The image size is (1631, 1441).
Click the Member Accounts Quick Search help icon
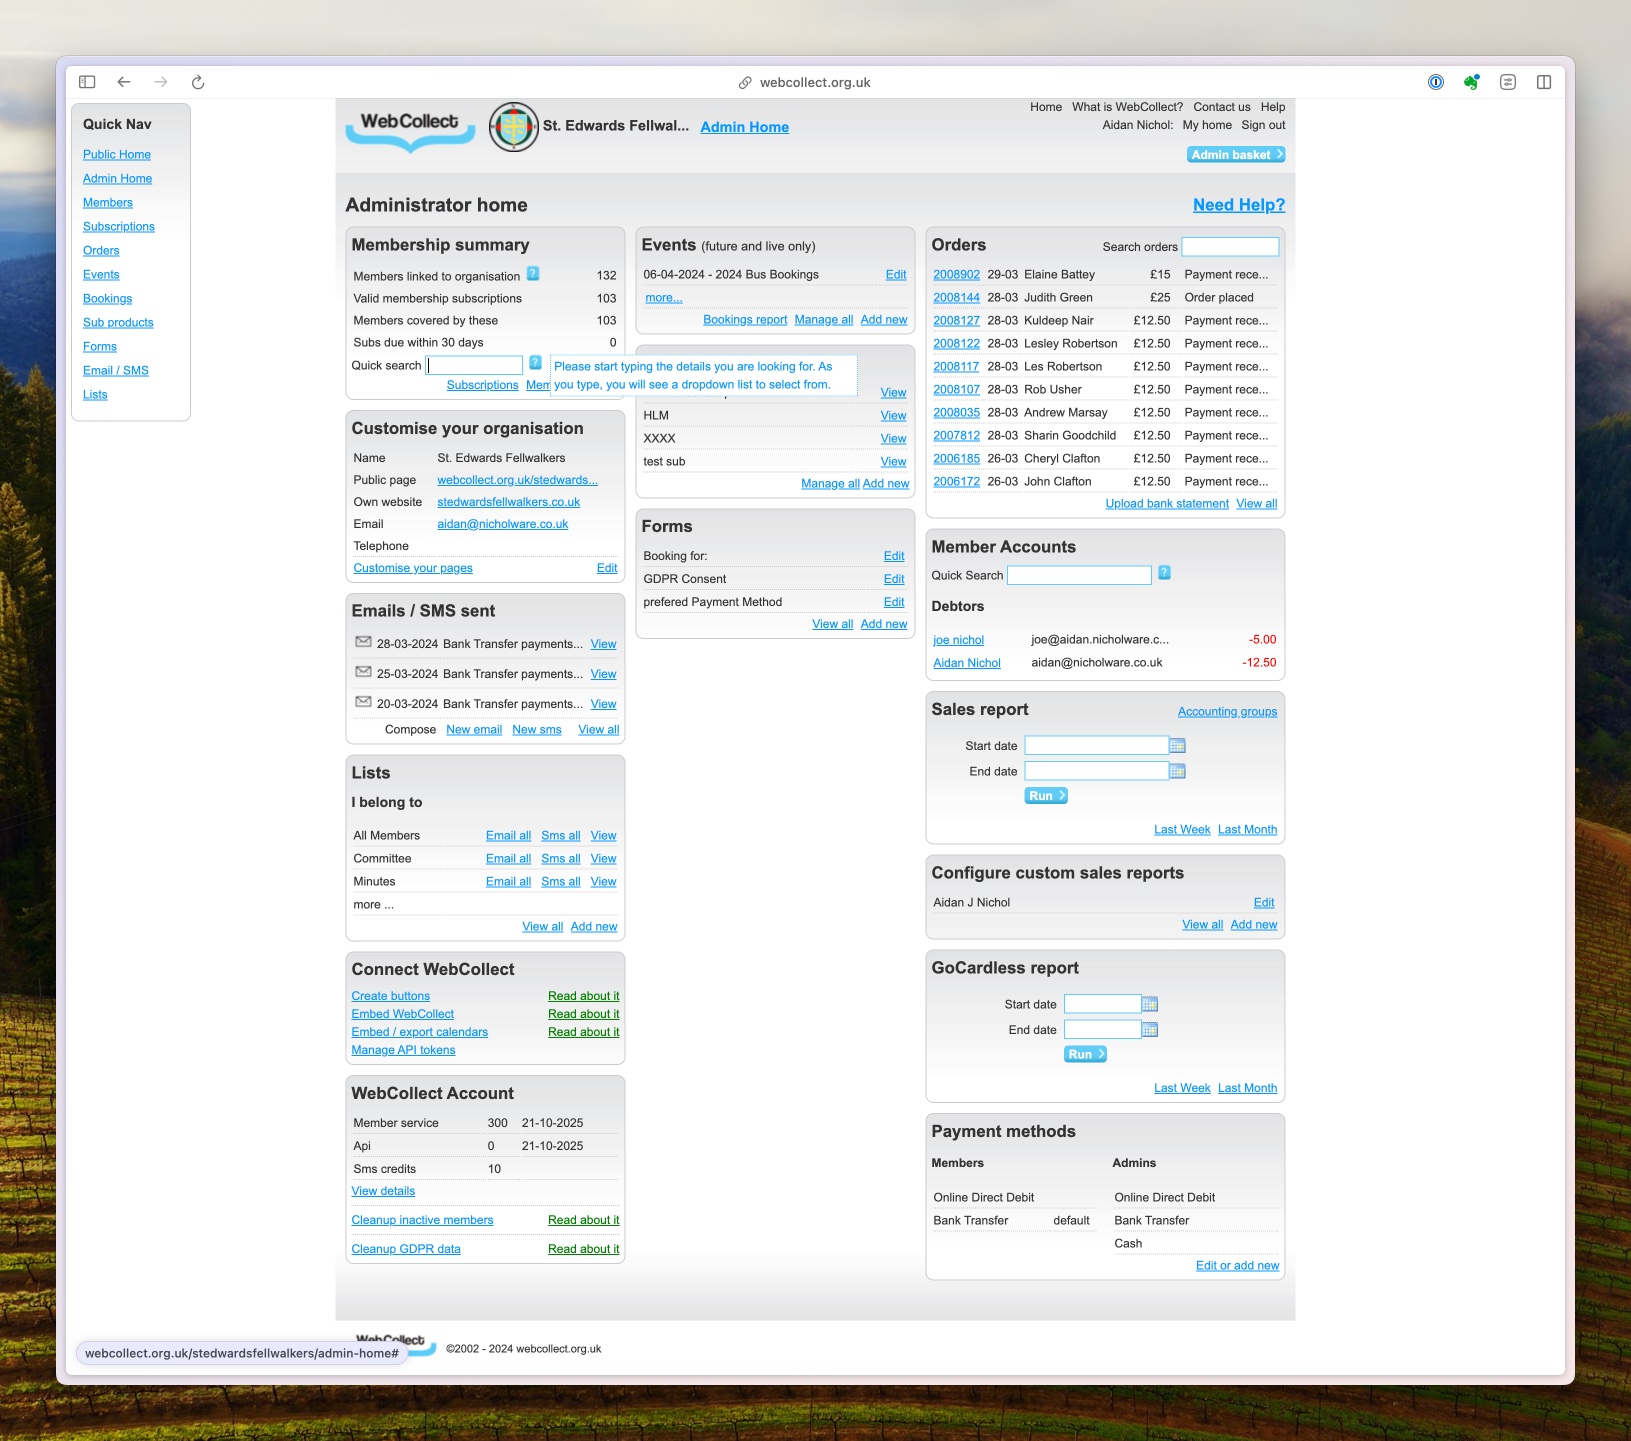1164,574
